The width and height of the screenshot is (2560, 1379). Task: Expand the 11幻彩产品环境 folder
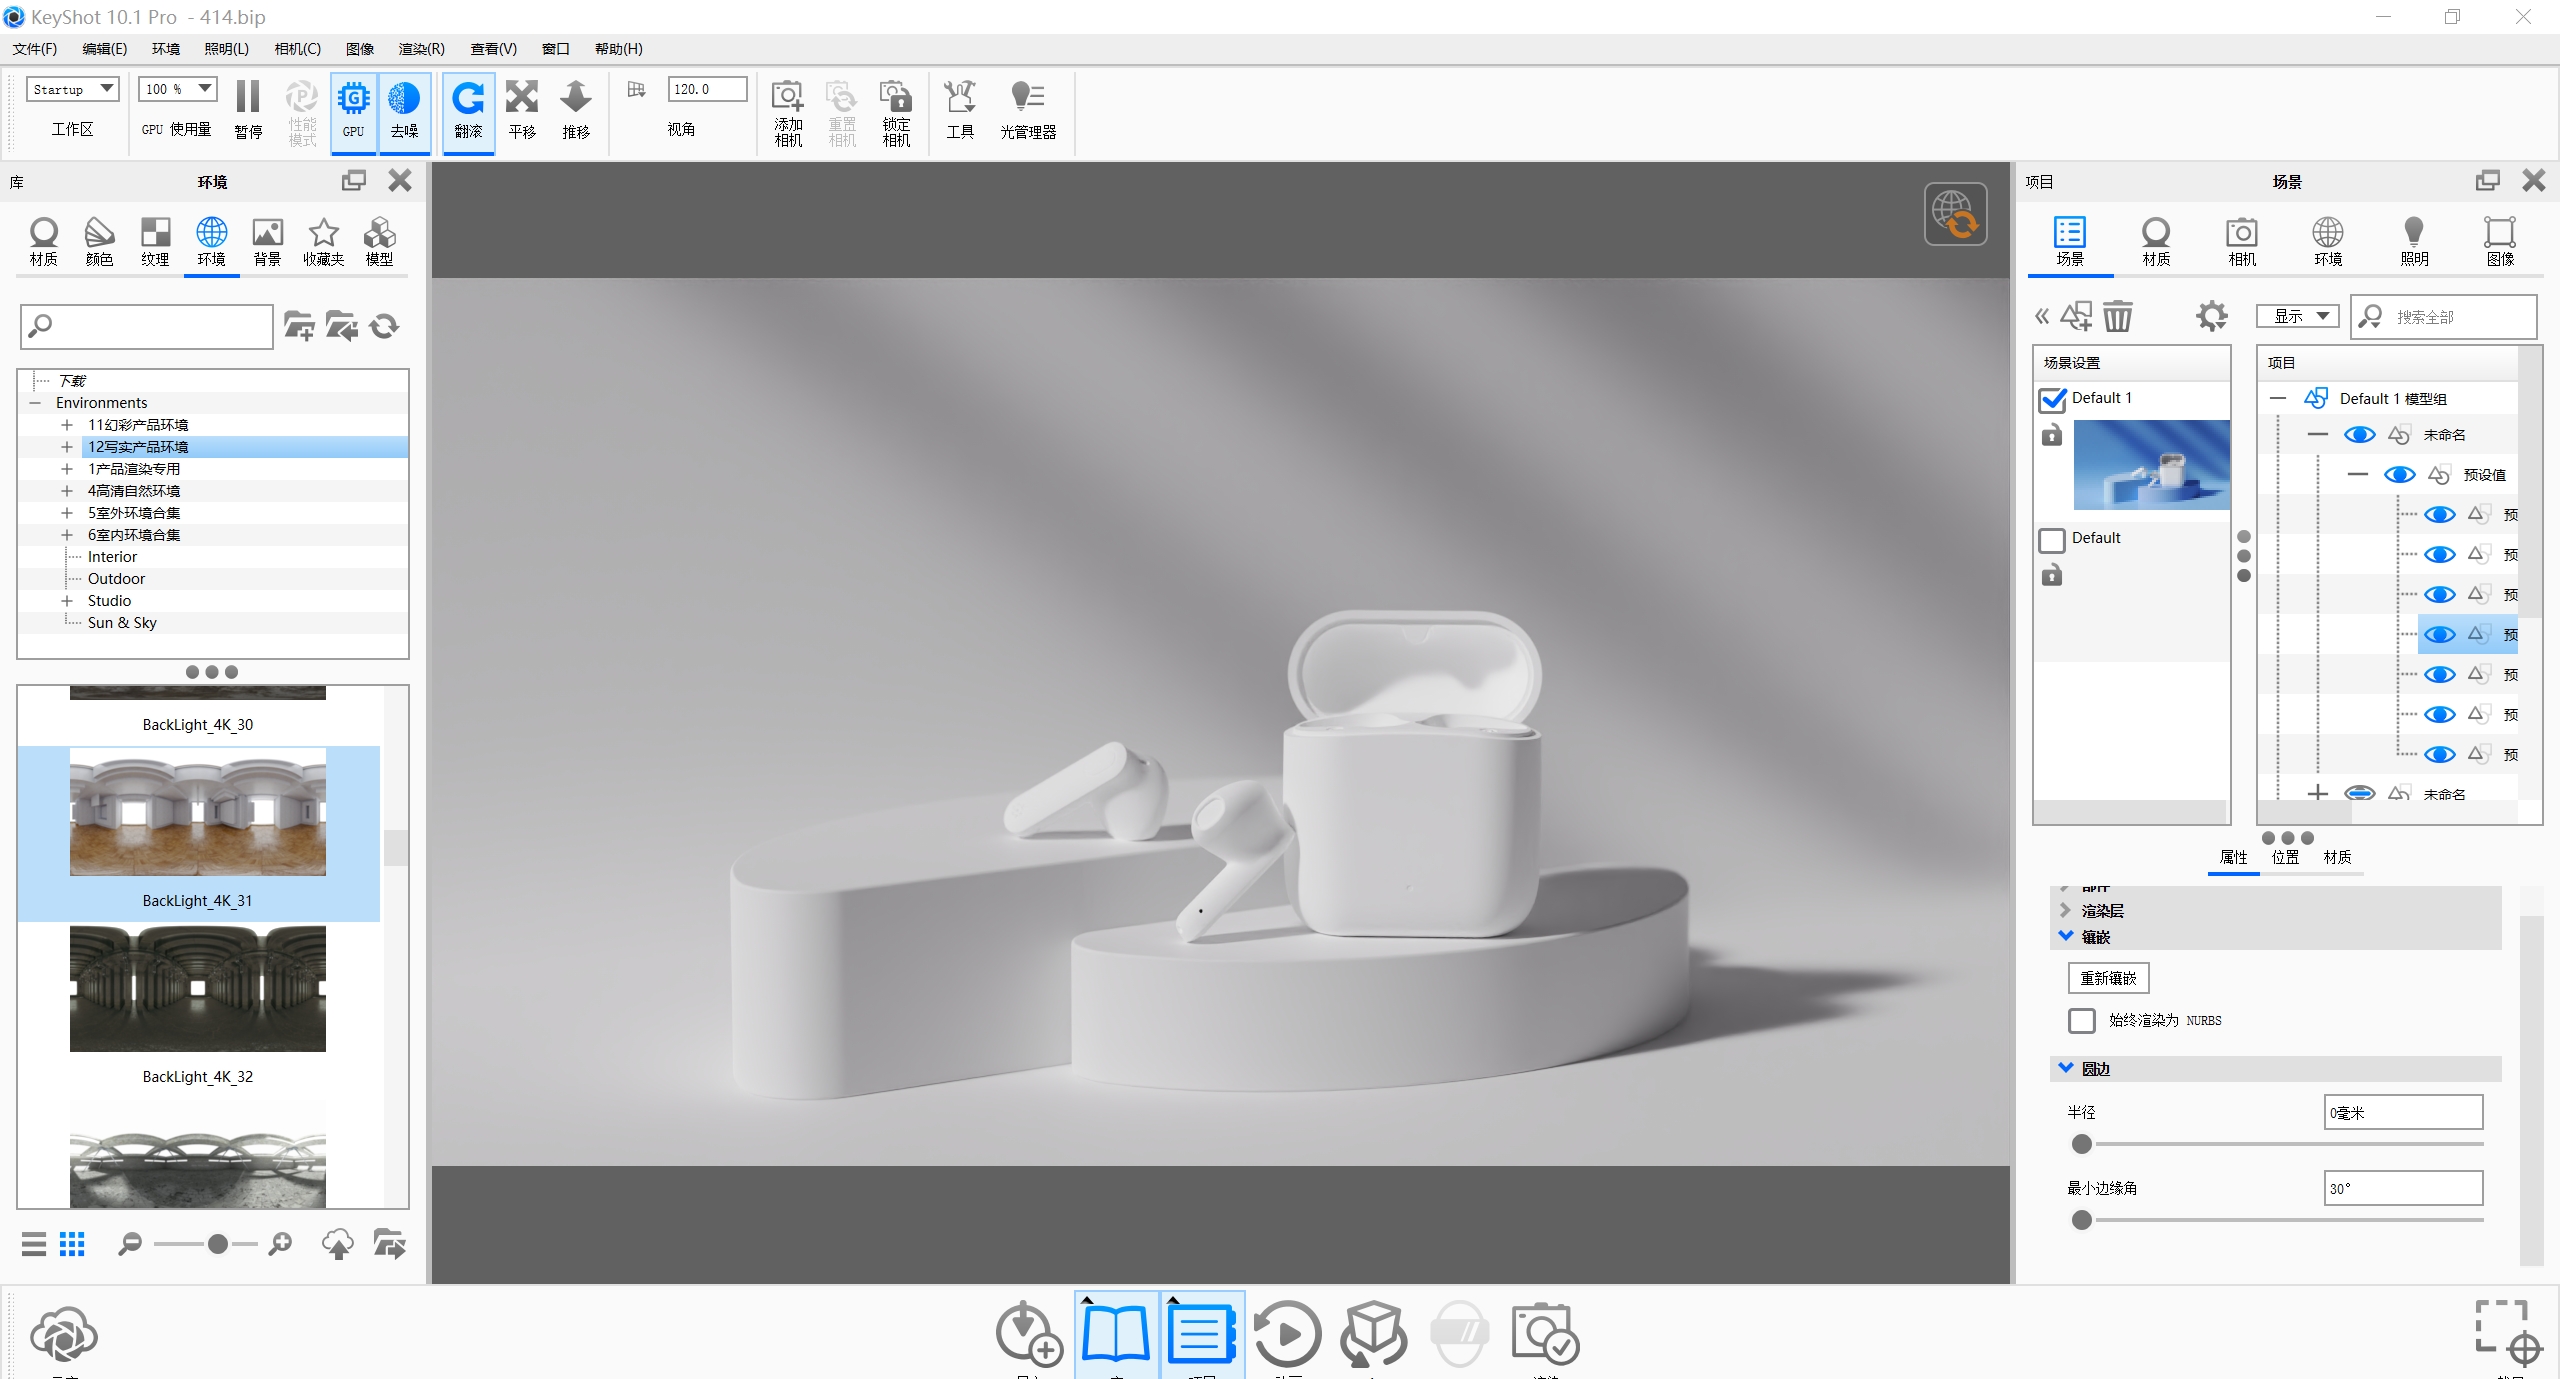[x=67, y=425]
